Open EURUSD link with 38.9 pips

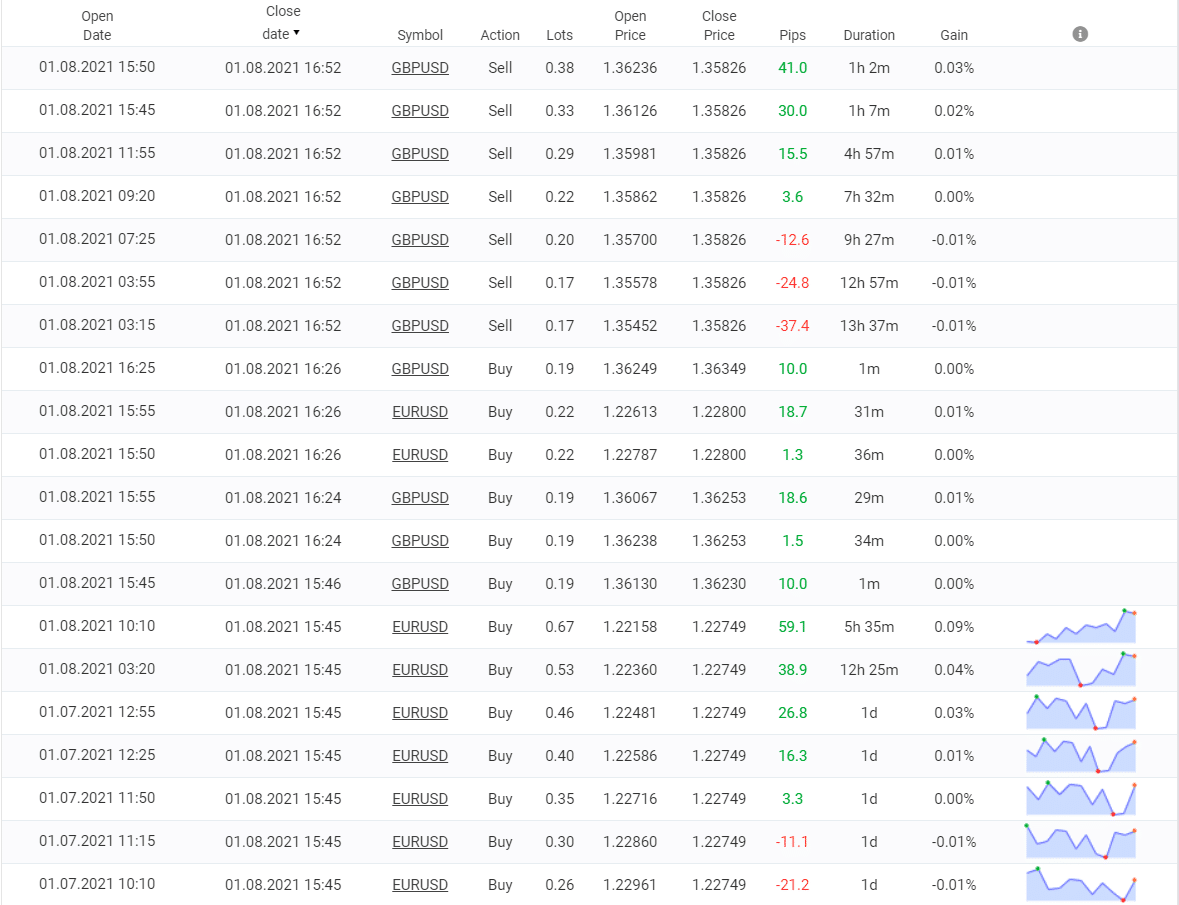point(420,670)
